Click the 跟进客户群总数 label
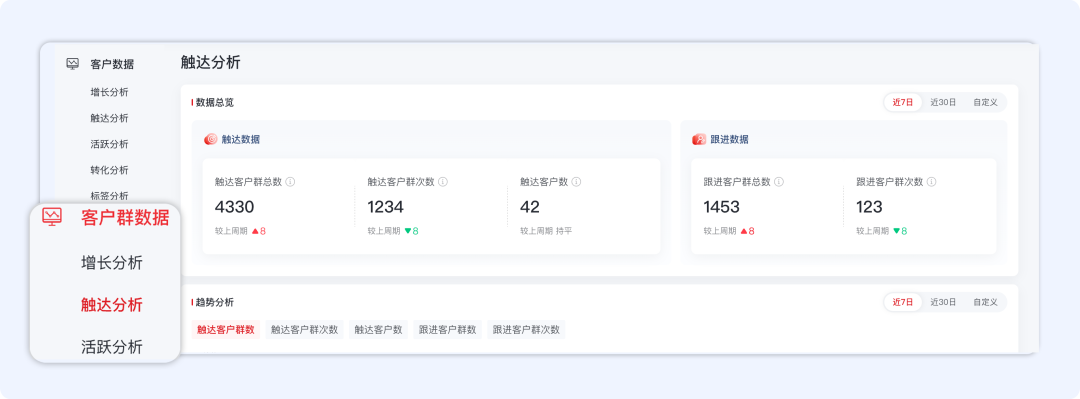The width and height of the screenshot is (1080, 399). [x=736, y=182]
